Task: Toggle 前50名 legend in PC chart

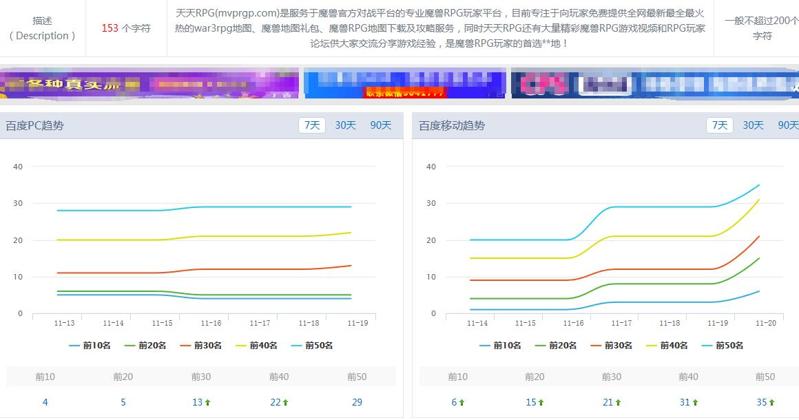Action: [312, 346]
